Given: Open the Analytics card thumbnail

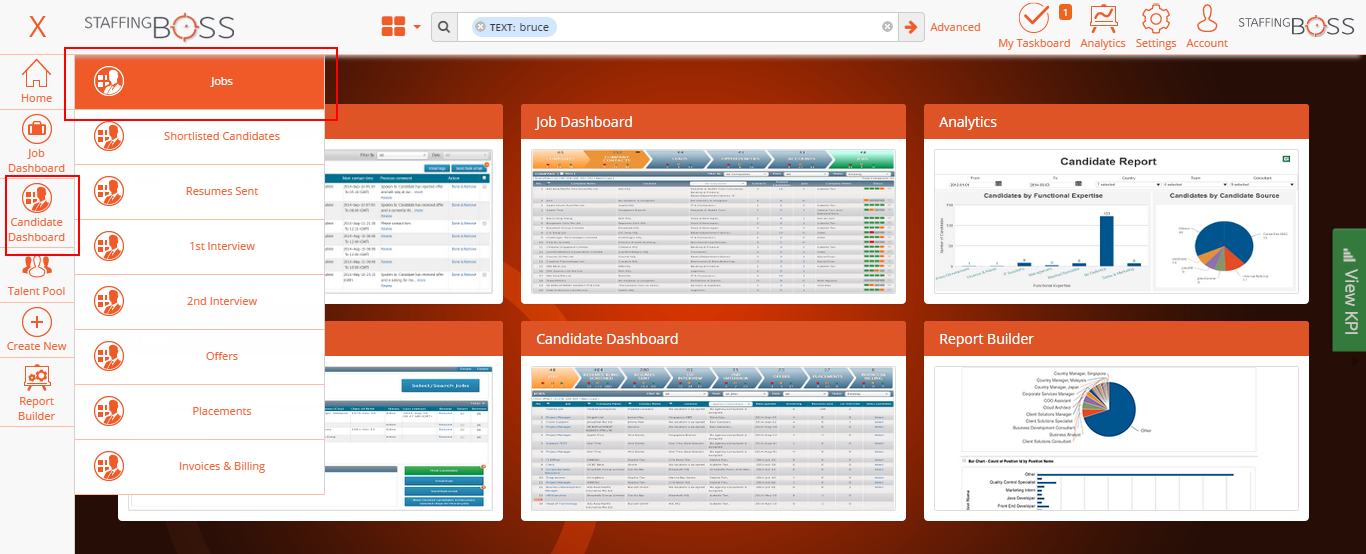Looking at the screenshot, I should tap(1116, 222).
